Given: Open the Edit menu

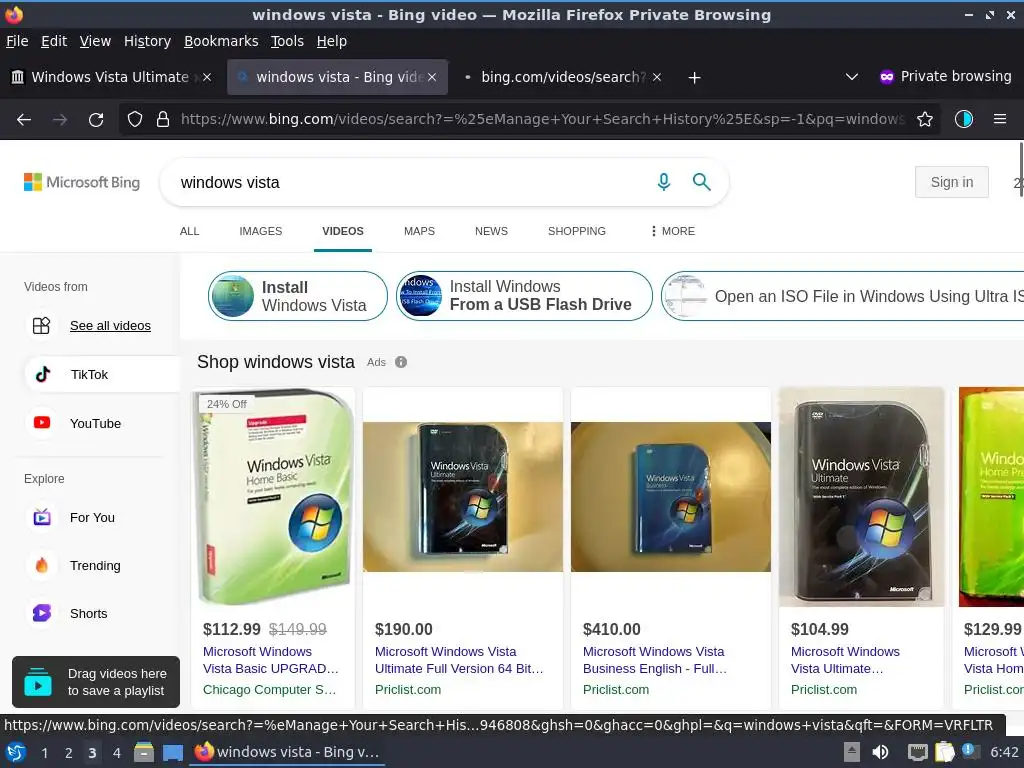Looking at the screenshot, I should pos(54,41).
